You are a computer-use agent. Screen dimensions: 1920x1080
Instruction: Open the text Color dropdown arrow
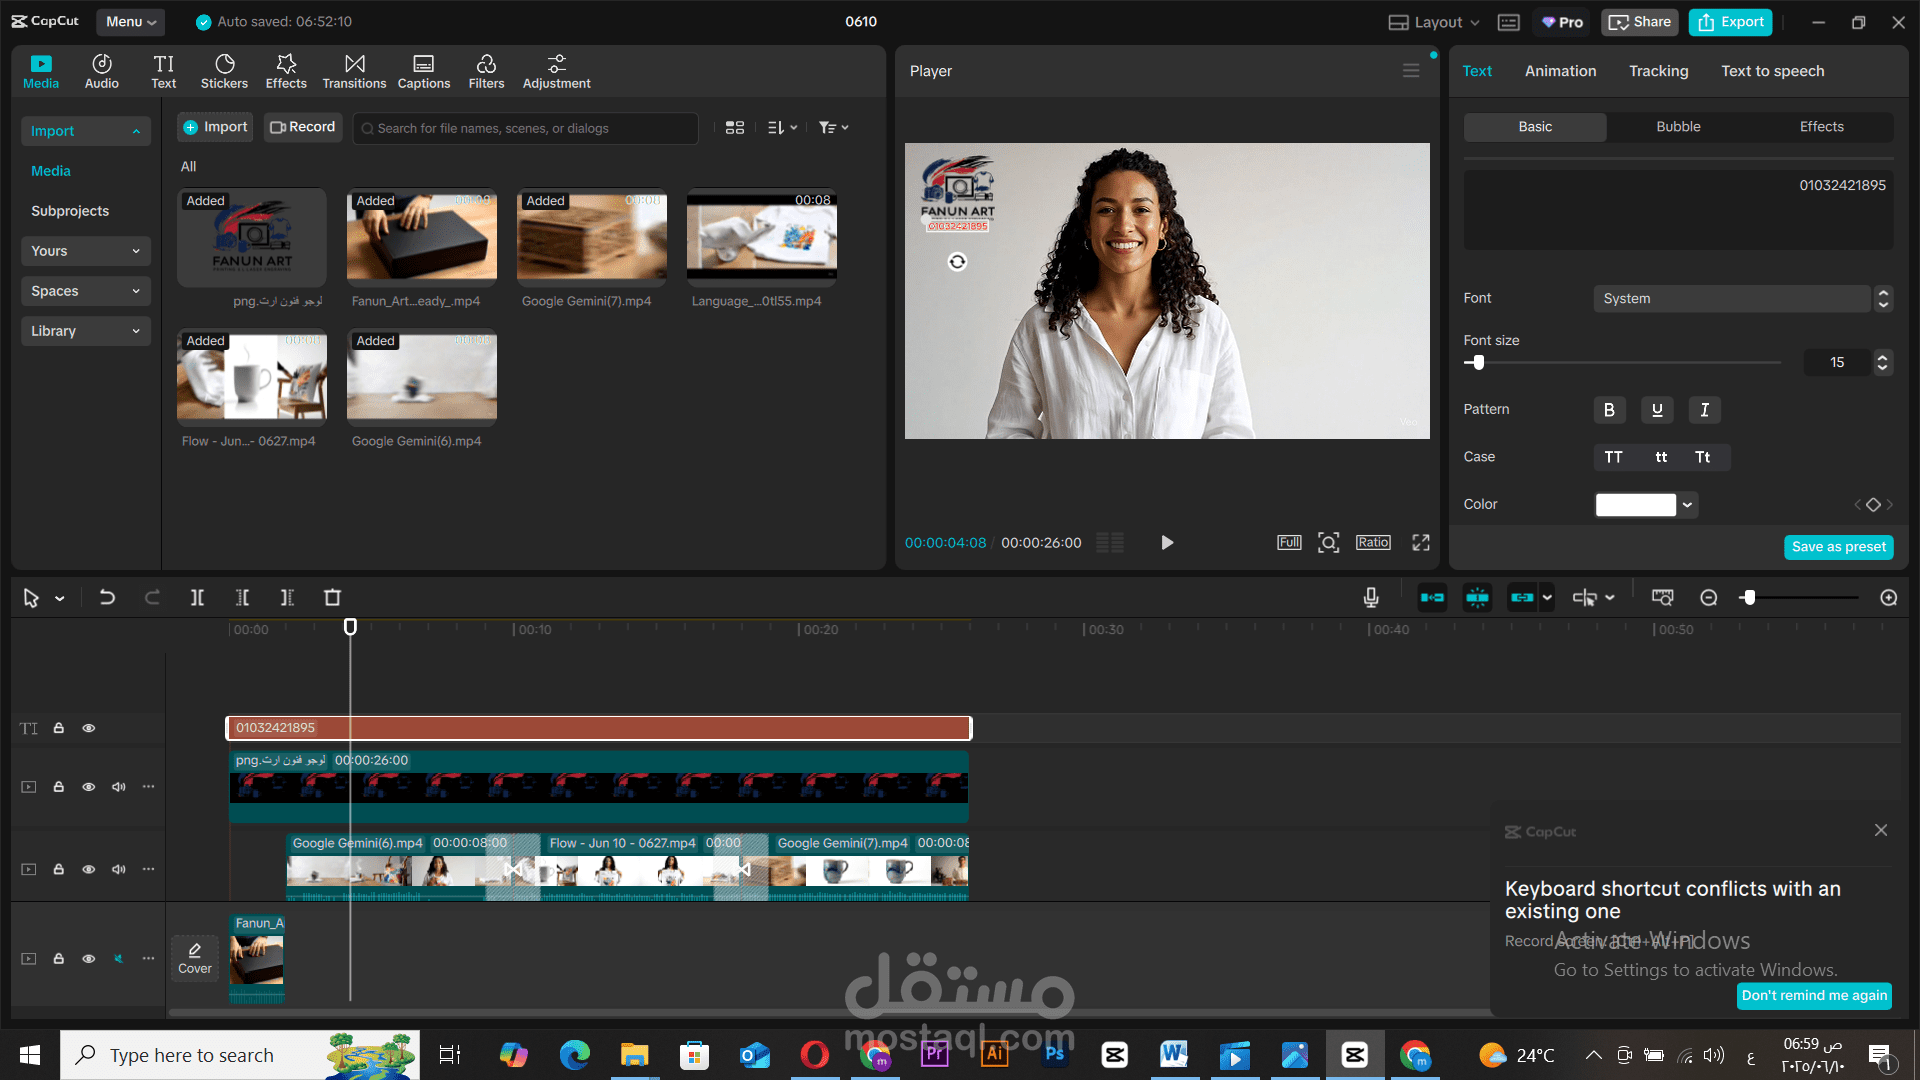[1687, 505]
